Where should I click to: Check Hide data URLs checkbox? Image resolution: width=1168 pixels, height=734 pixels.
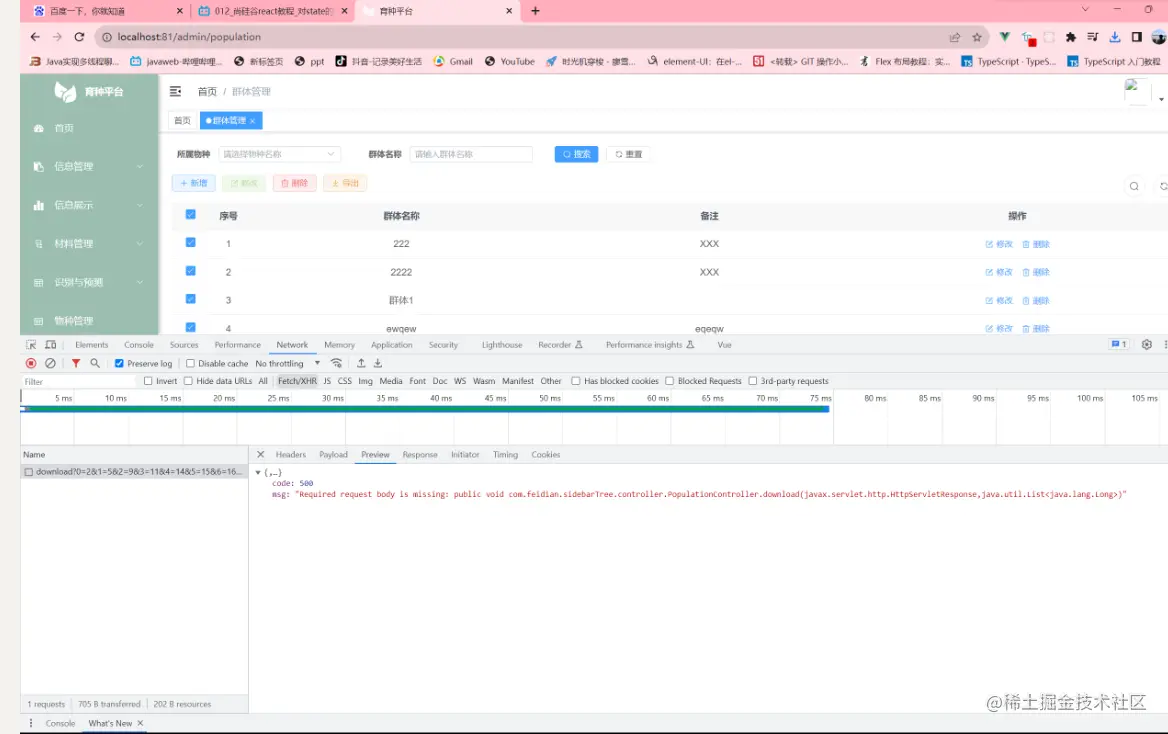pos(188,381)
